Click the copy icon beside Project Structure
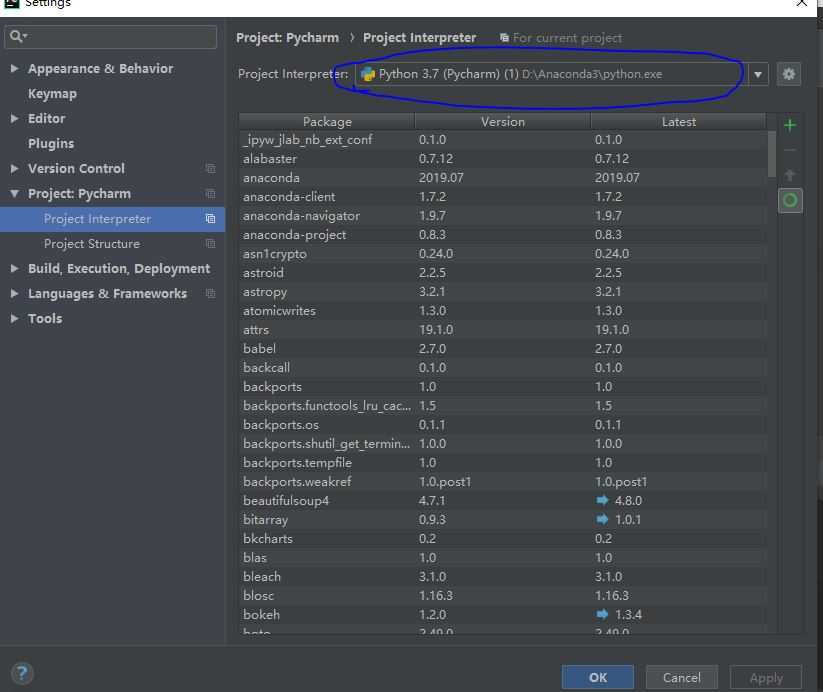Viewport: 823px width, 692px height. (x=210, y=244)
